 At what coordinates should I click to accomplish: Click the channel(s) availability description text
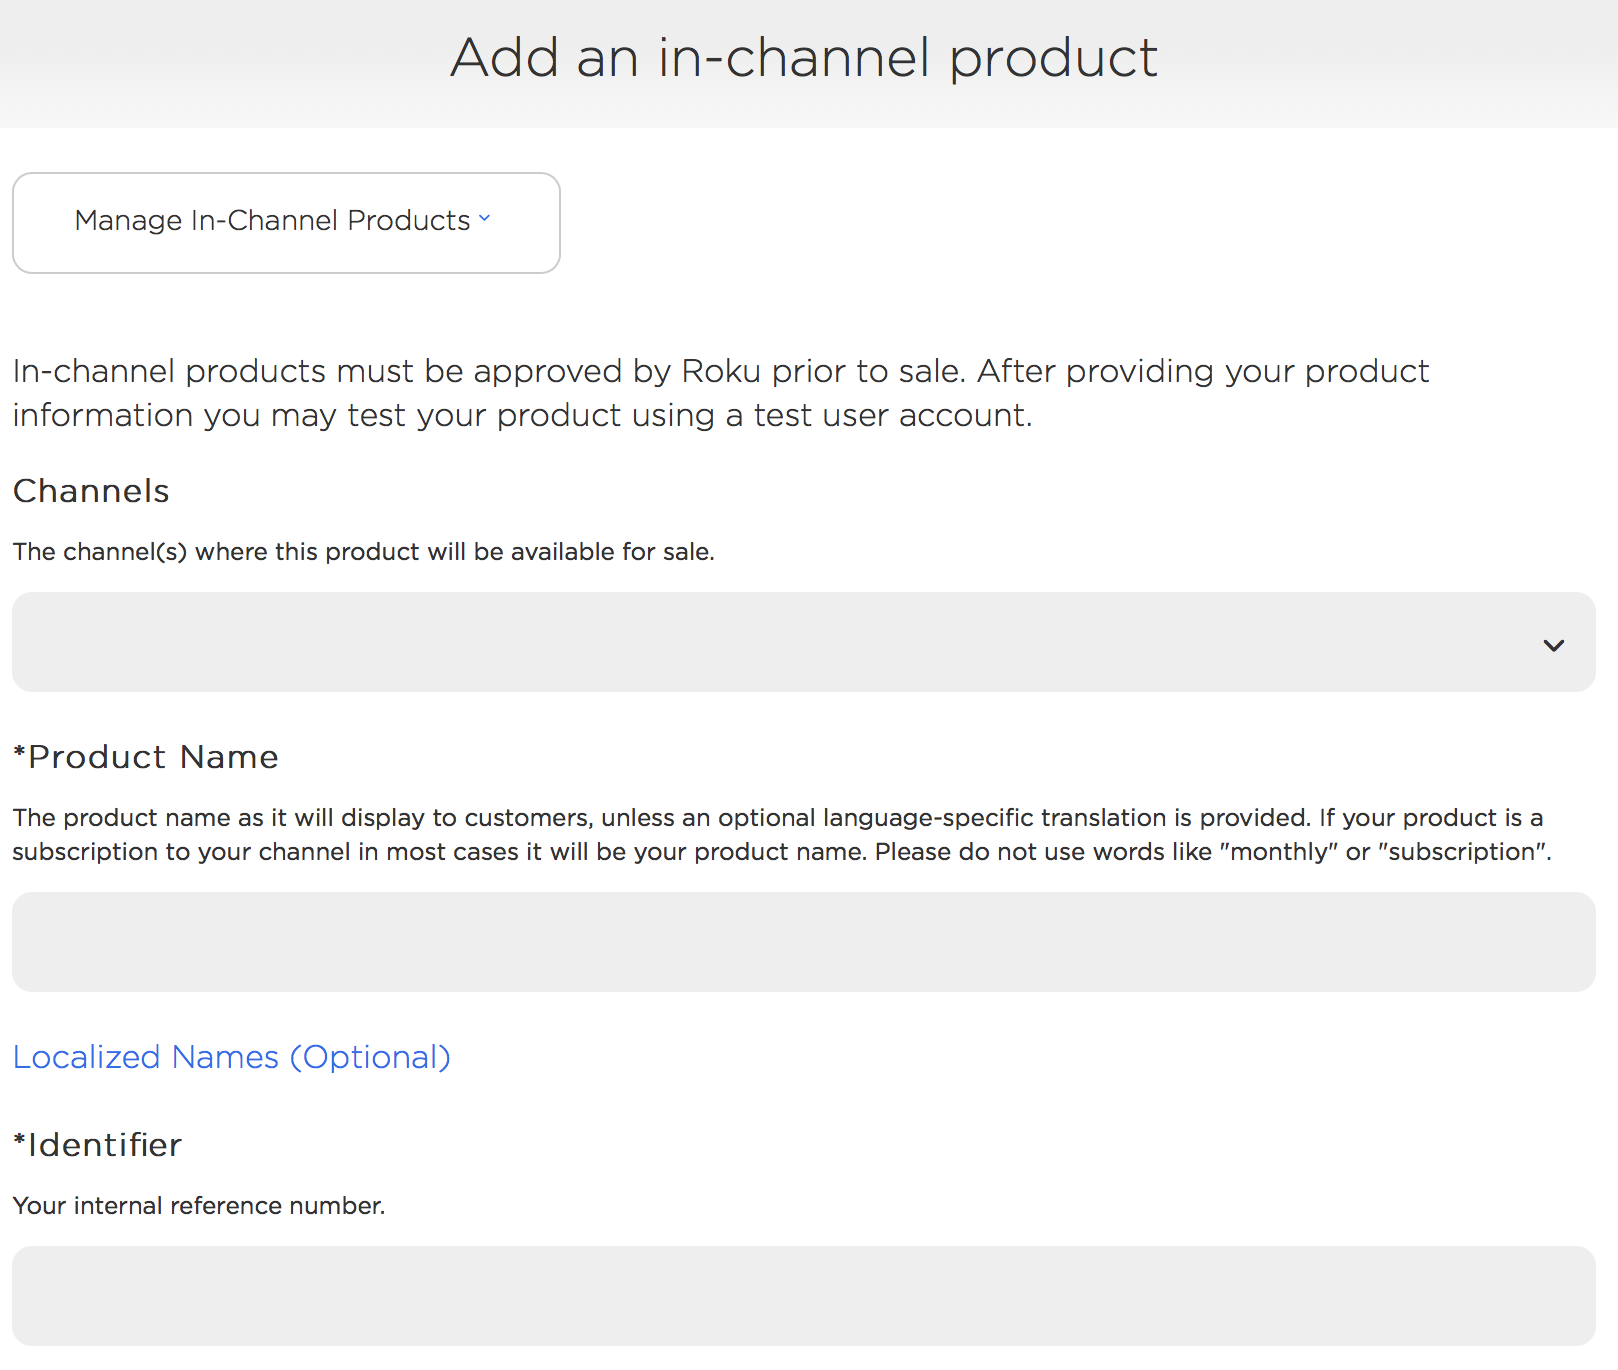tap(364, 552)
